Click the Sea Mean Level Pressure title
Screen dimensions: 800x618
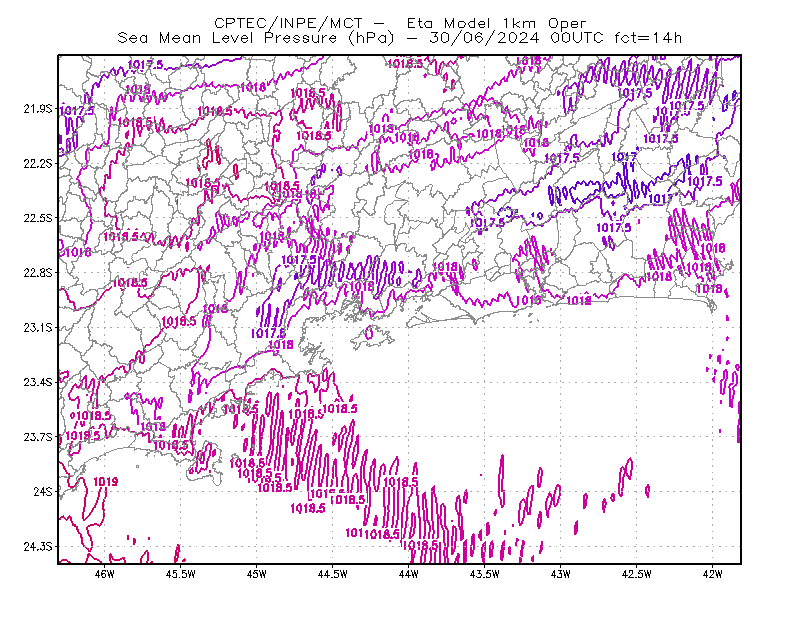[227, 38]
